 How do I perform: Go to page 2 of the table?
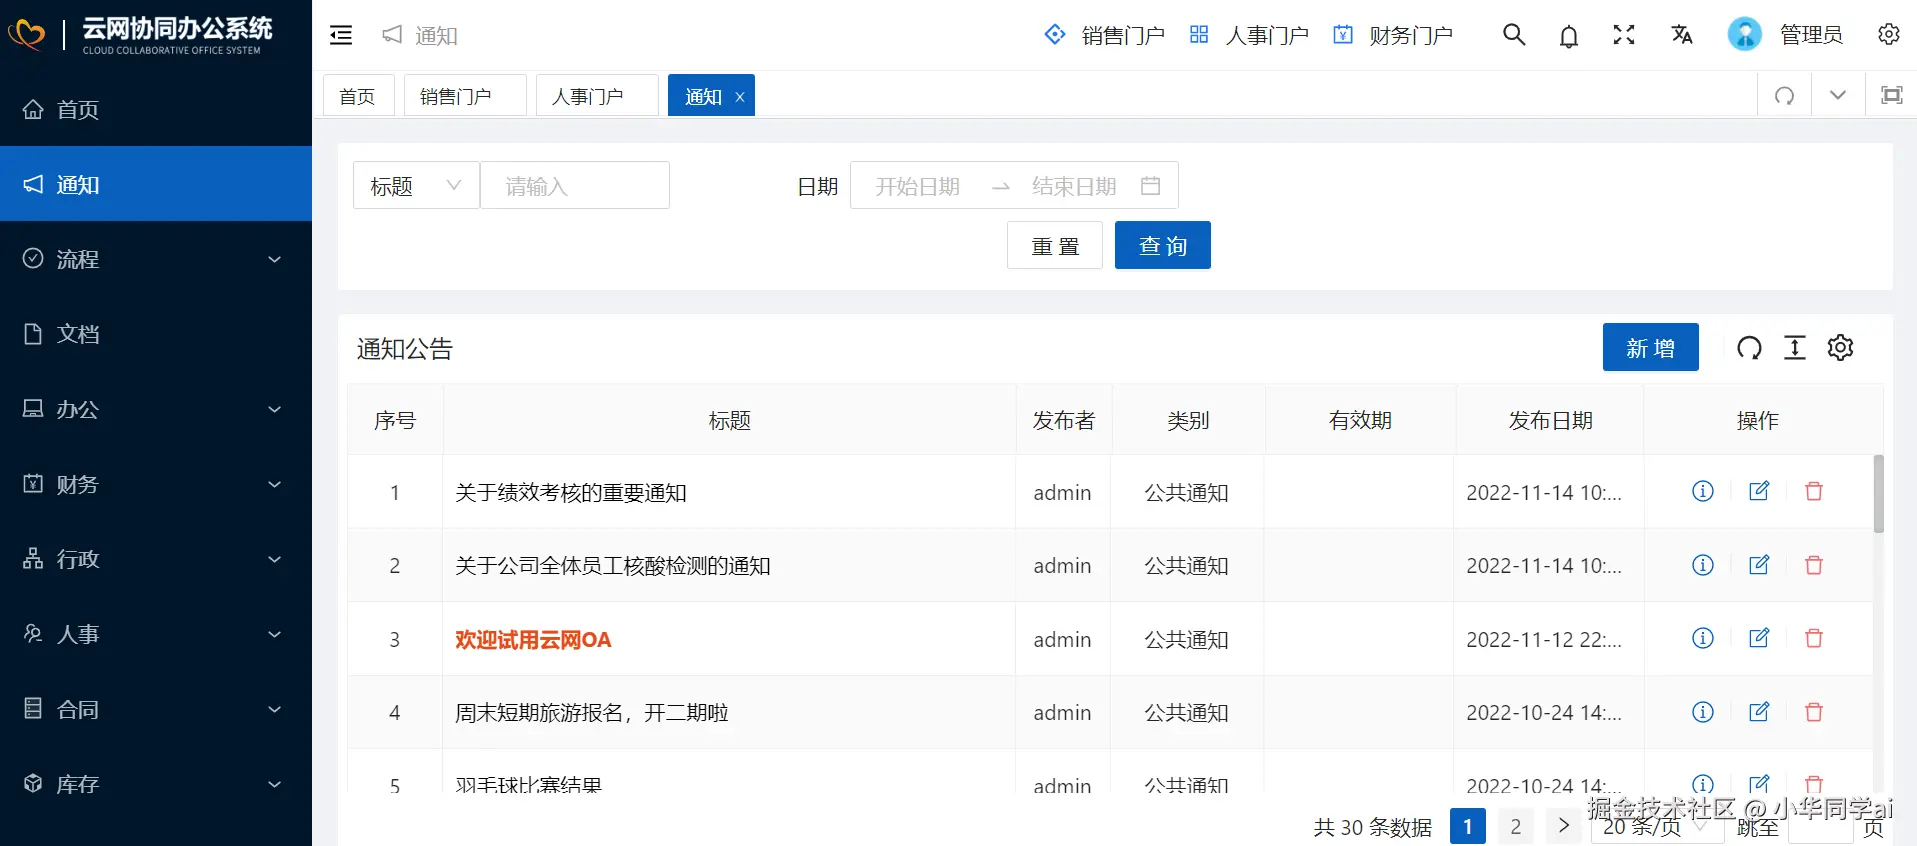(1516, 826)
